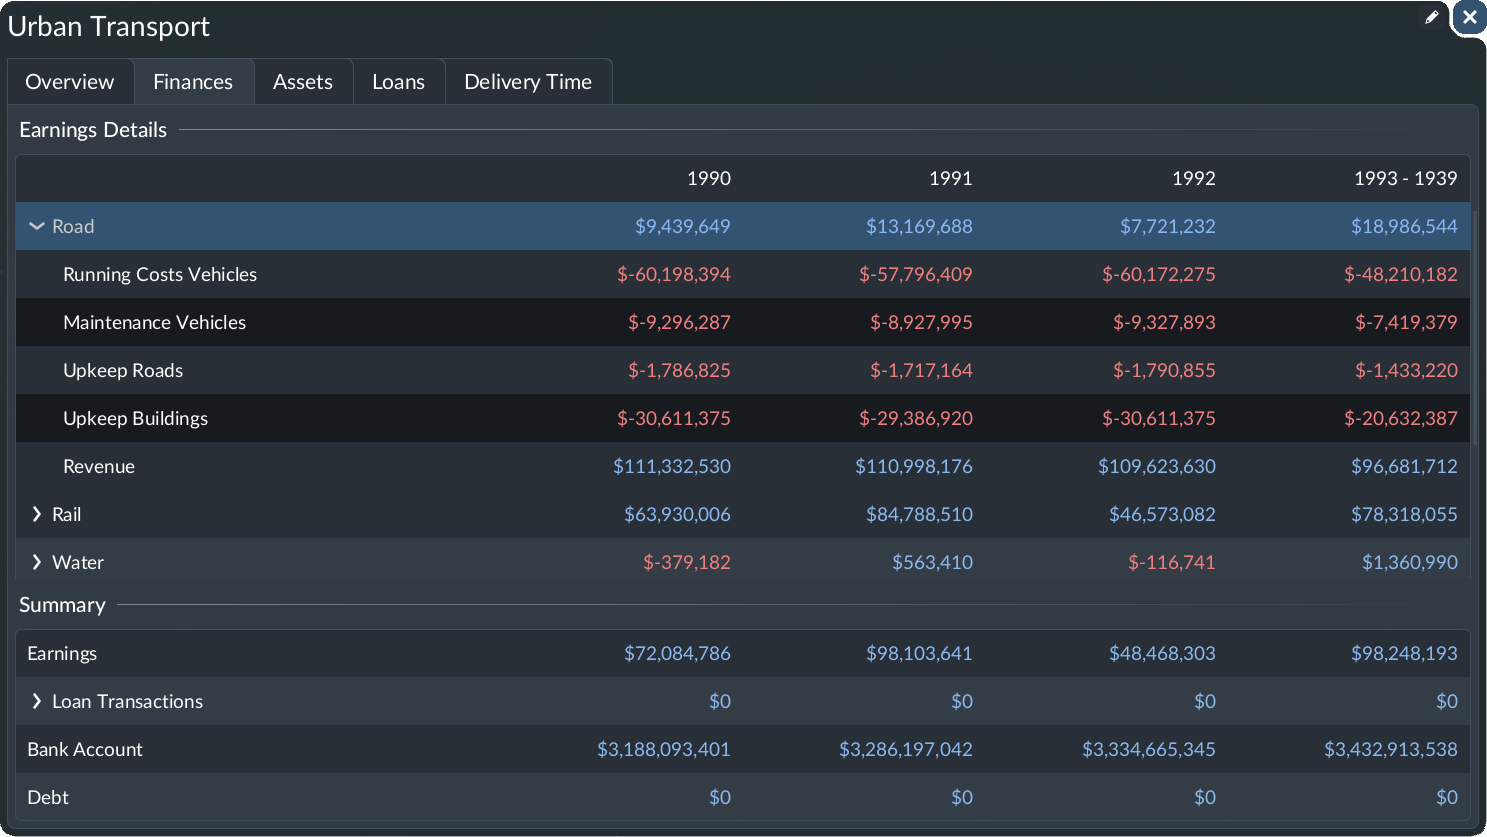Click the 1990 column header
This screenshot has width=1487, height=837.
(x=709, y=178)
